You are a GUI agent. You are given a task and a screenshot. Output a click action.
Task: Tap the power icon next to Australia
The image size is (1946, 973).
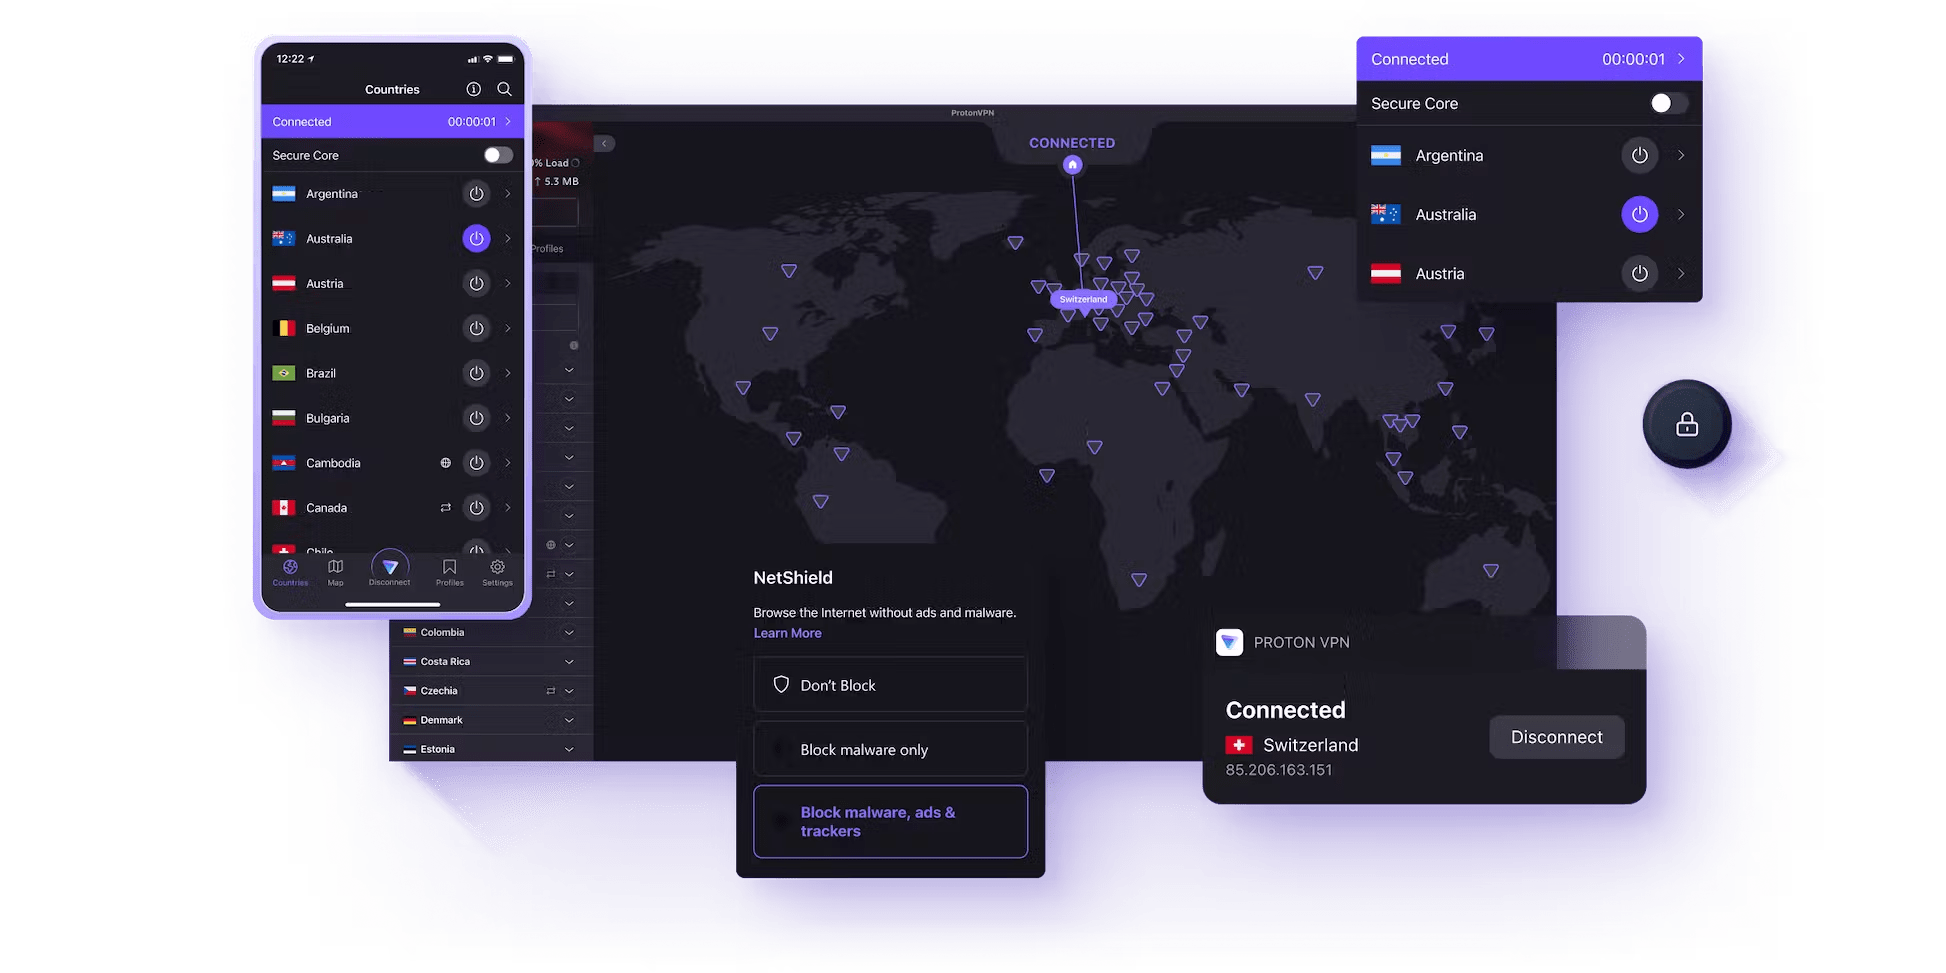476,238
